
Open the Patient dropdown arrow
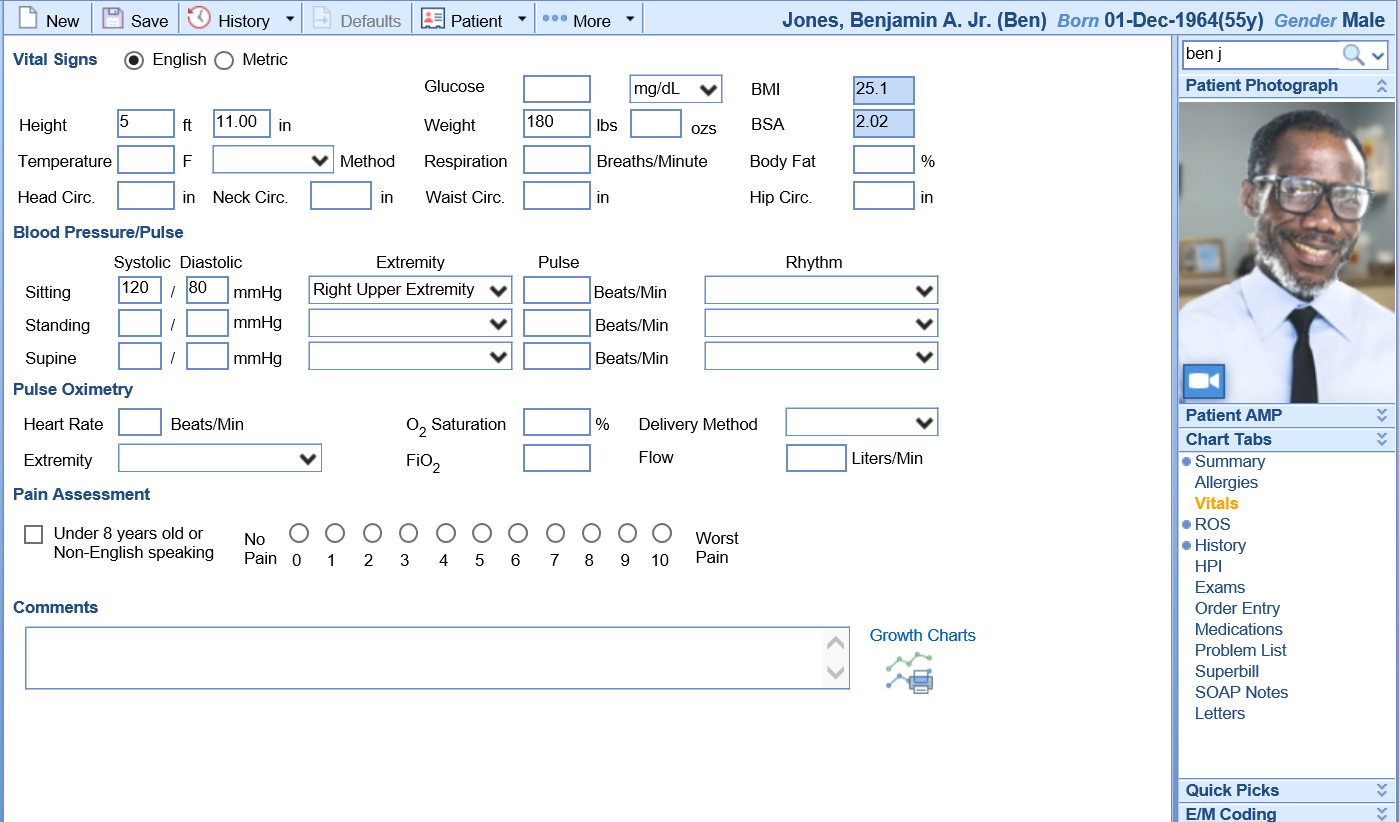522,19
